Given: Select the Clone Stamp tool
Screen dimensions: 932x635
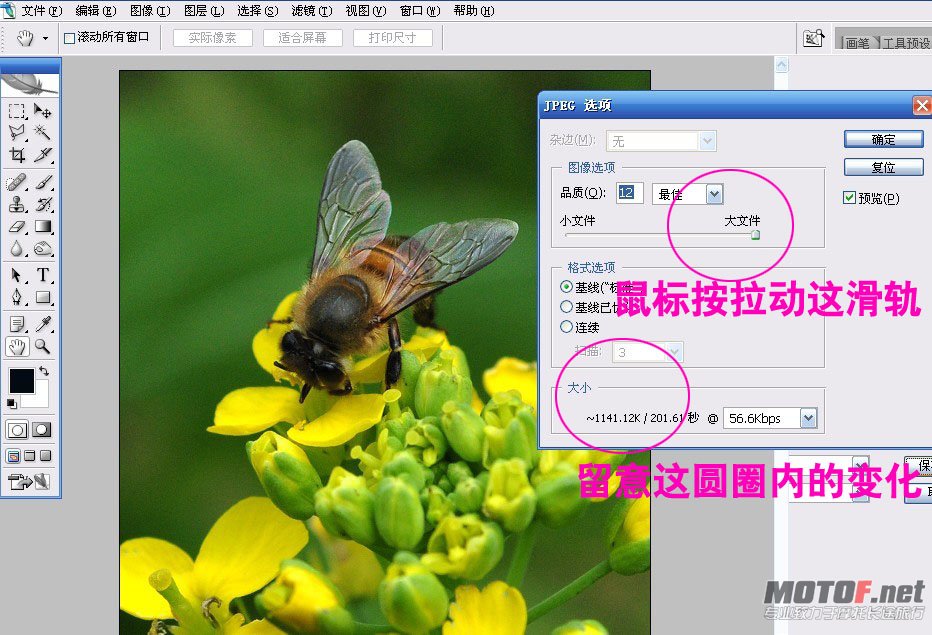Looking at the screenshot, I should tap(17, 204).
